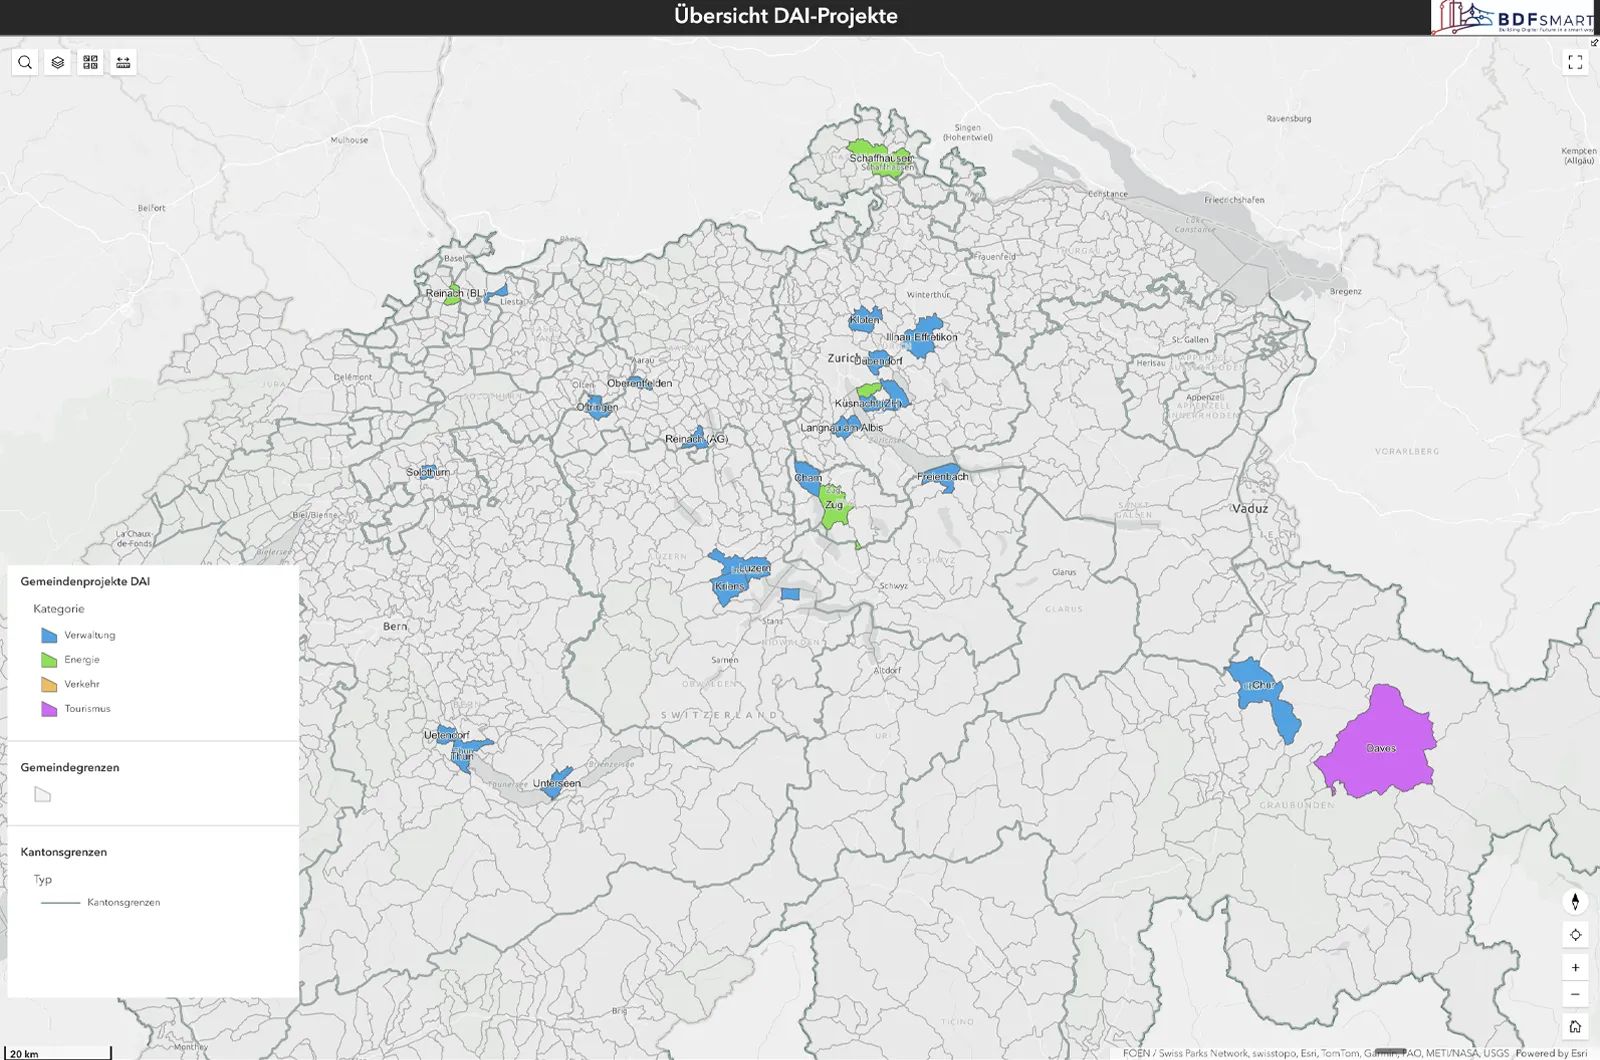Click the Reinach (AG) map label
Screen dimensions: 1600x1060
click(x=697, y=439)
